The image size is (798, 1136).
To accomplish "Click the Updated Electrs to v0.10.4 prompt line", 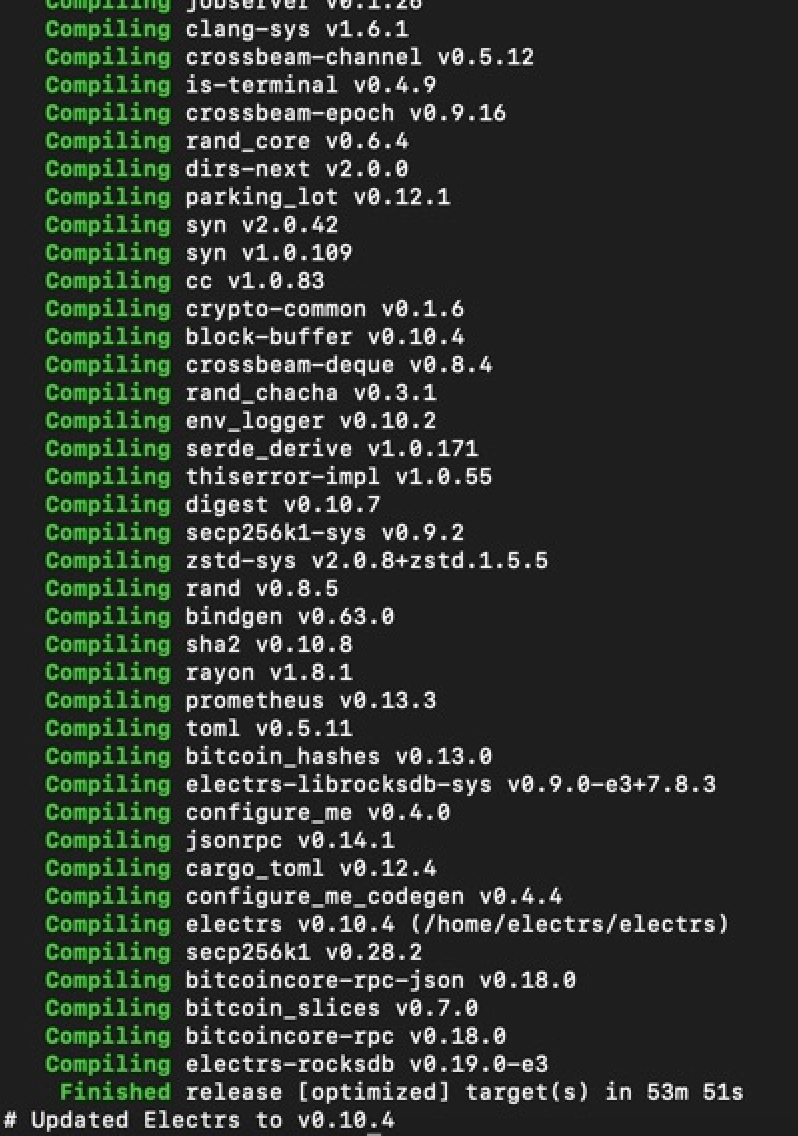I will pos(199,1120).
